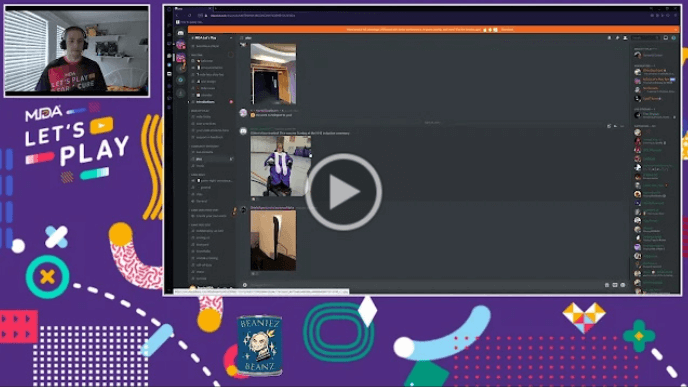
Task: Open pinned messages icon
Action: [617, 38]
